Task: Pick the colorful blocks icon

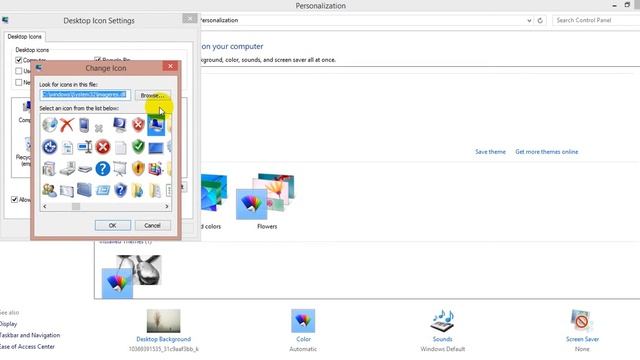Action: click(x=156, y=169)
